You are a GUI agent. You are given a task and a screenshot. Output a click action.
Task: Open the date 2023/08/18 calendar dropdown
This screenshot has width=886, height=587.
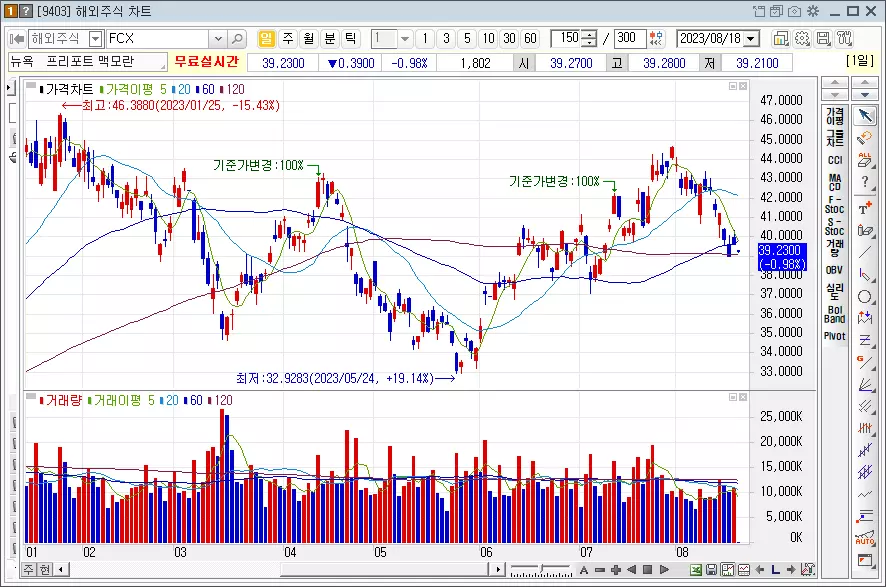[751, 39]
